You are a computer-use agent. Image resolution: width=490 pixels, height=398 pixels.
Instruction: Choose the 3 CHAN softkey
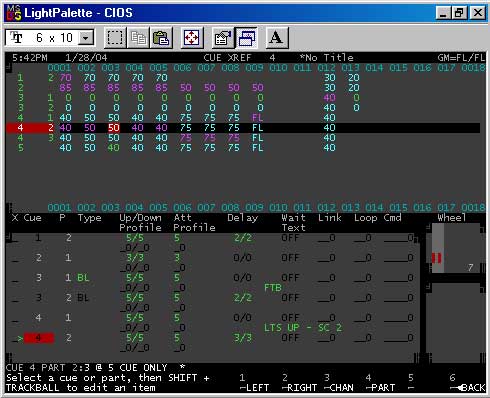(339, 383)
